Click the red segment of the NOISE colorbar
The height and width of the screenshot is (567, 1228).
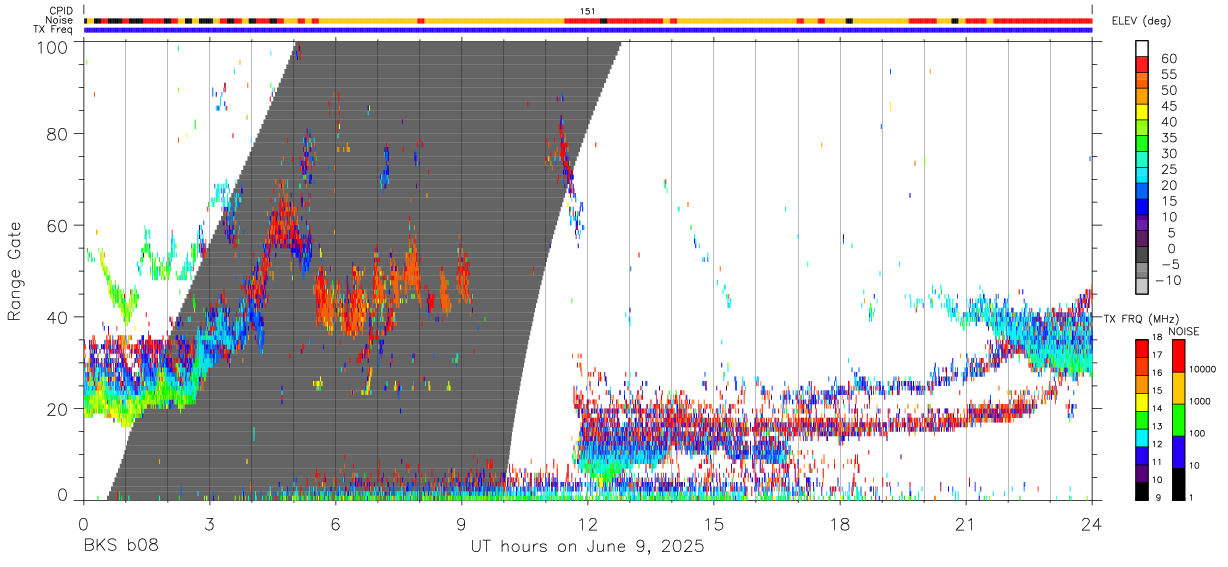1177,356
